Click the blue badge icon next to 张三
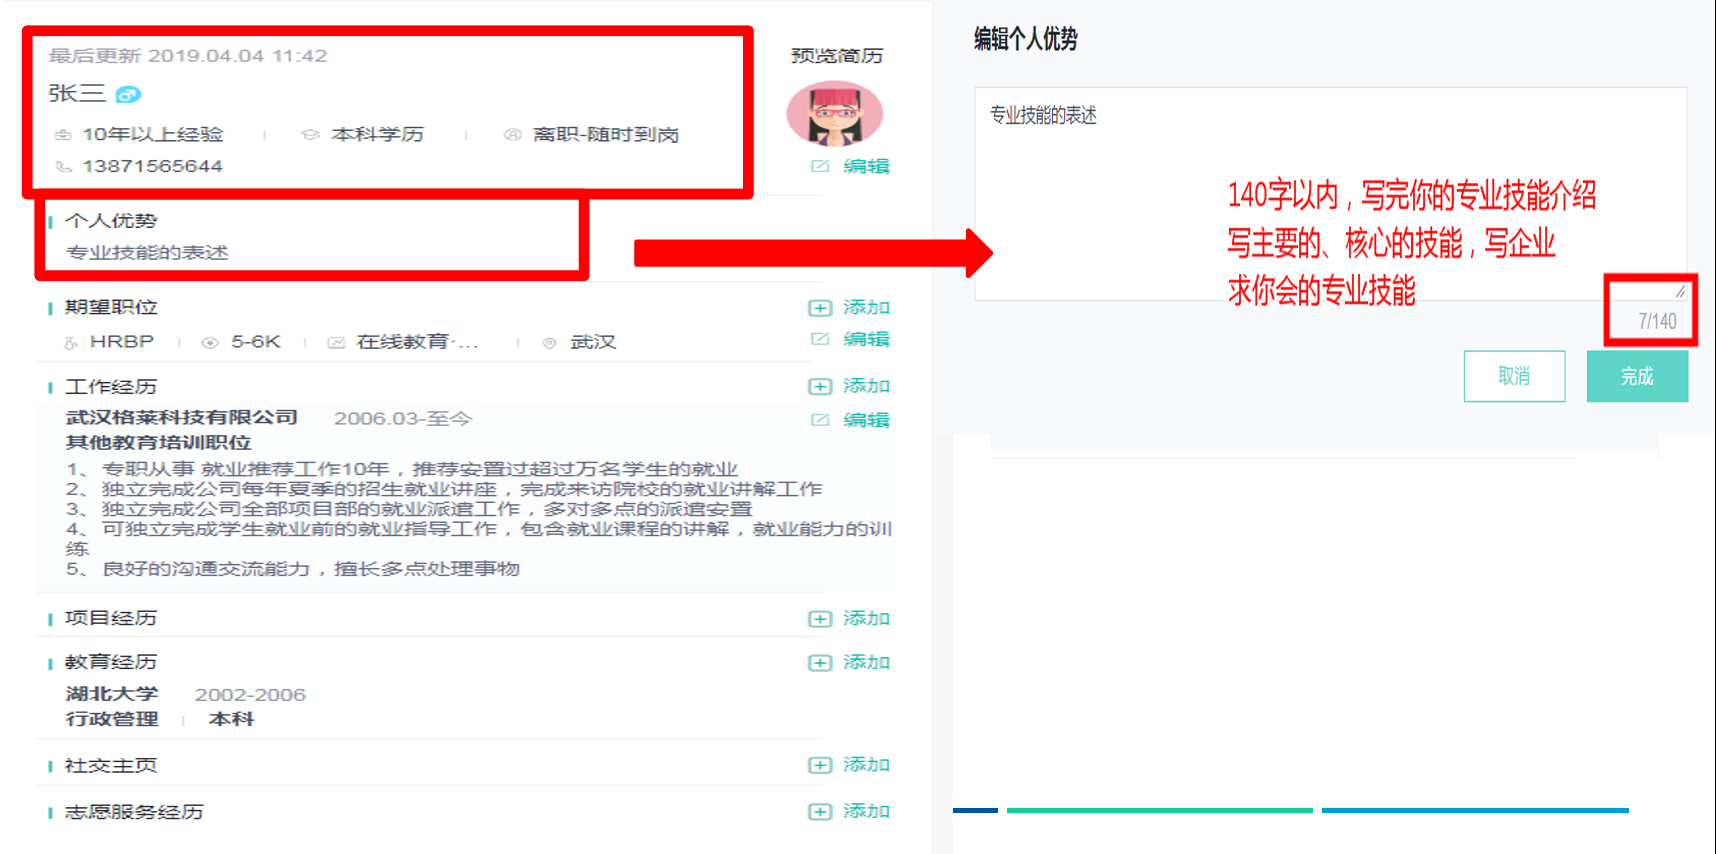Screen dimensions: 1716x854 (128, 95)
